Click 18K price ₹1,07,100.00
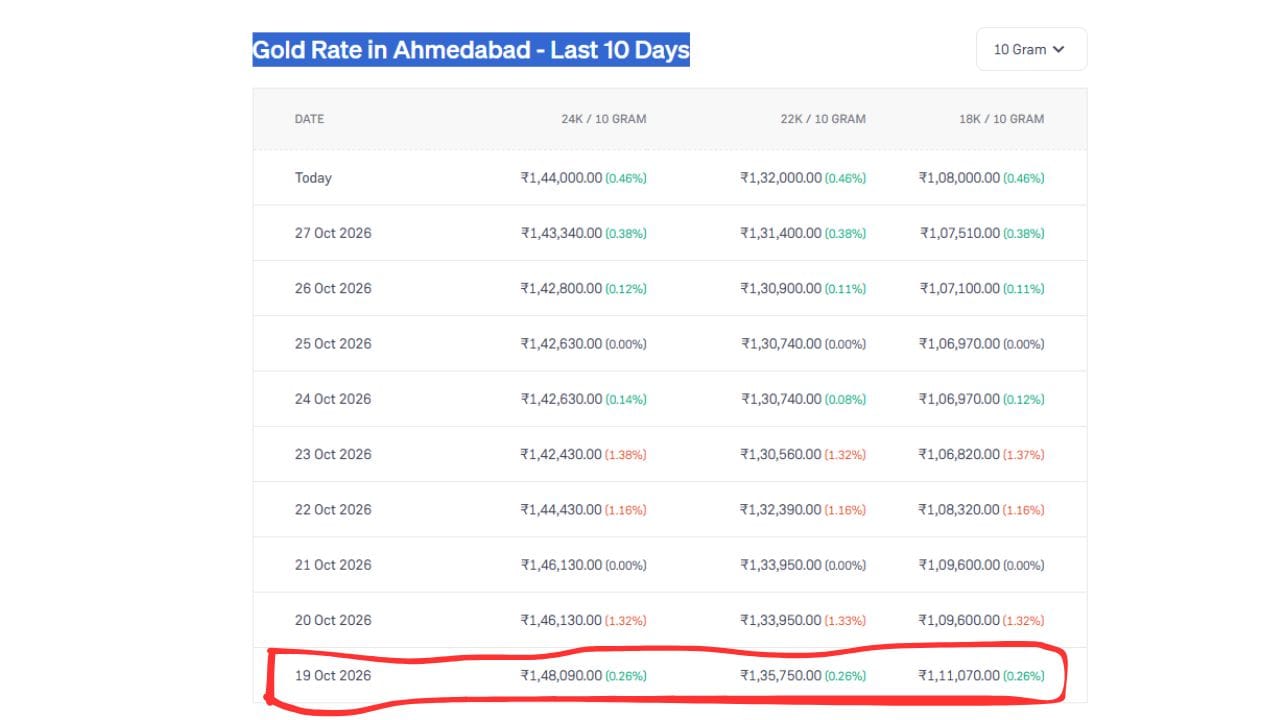 pyautogui.click(x=960, y=288)
